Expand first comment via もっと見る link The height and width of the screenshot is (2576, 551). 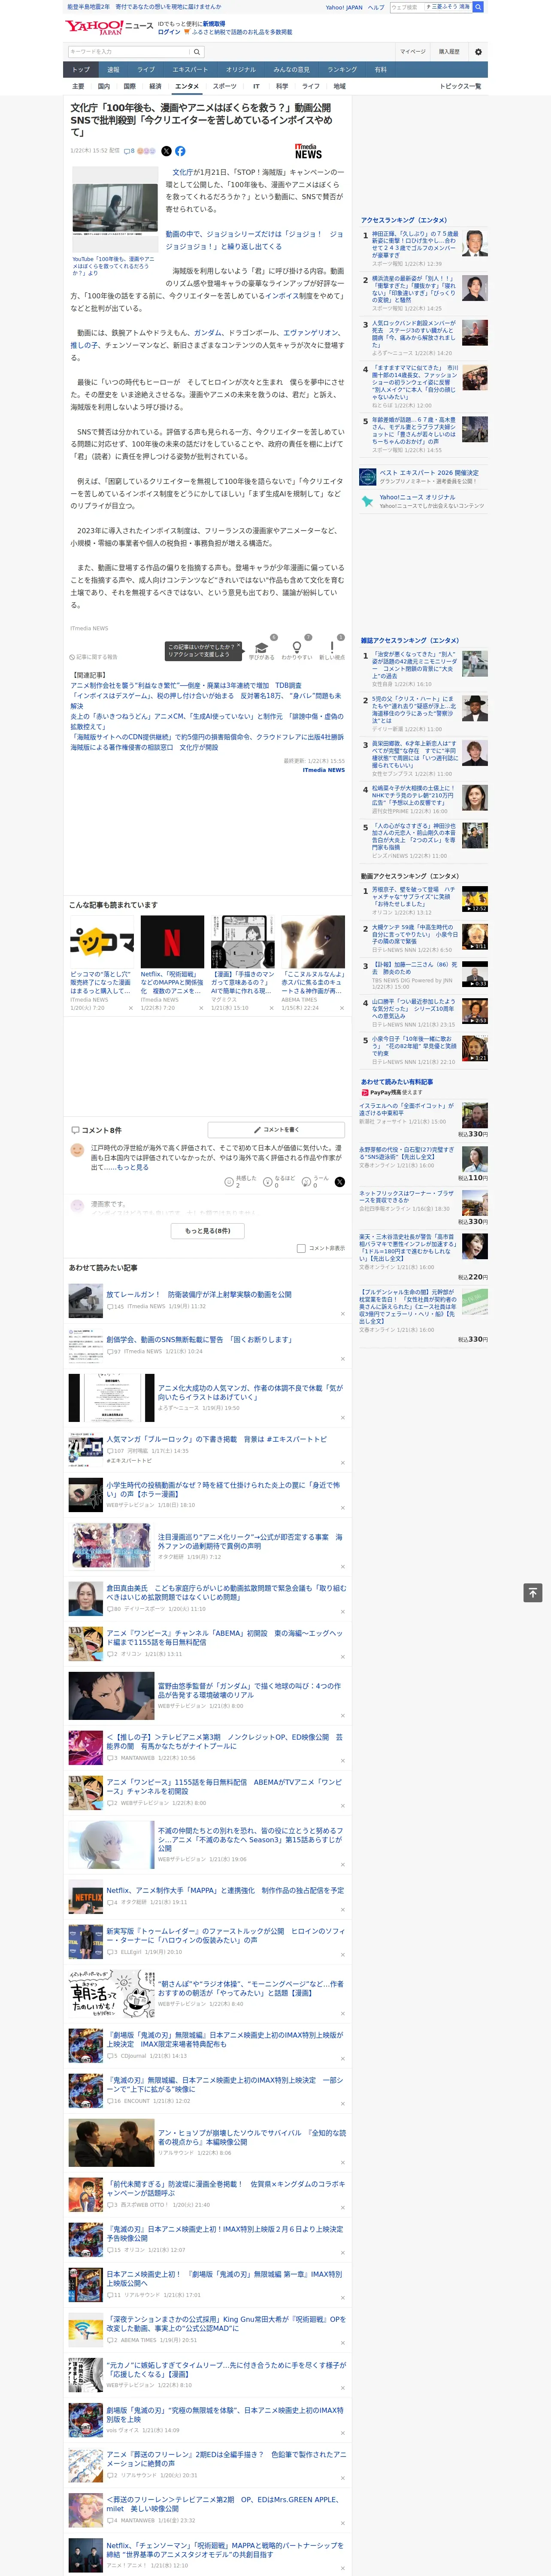pos(132,1167)
